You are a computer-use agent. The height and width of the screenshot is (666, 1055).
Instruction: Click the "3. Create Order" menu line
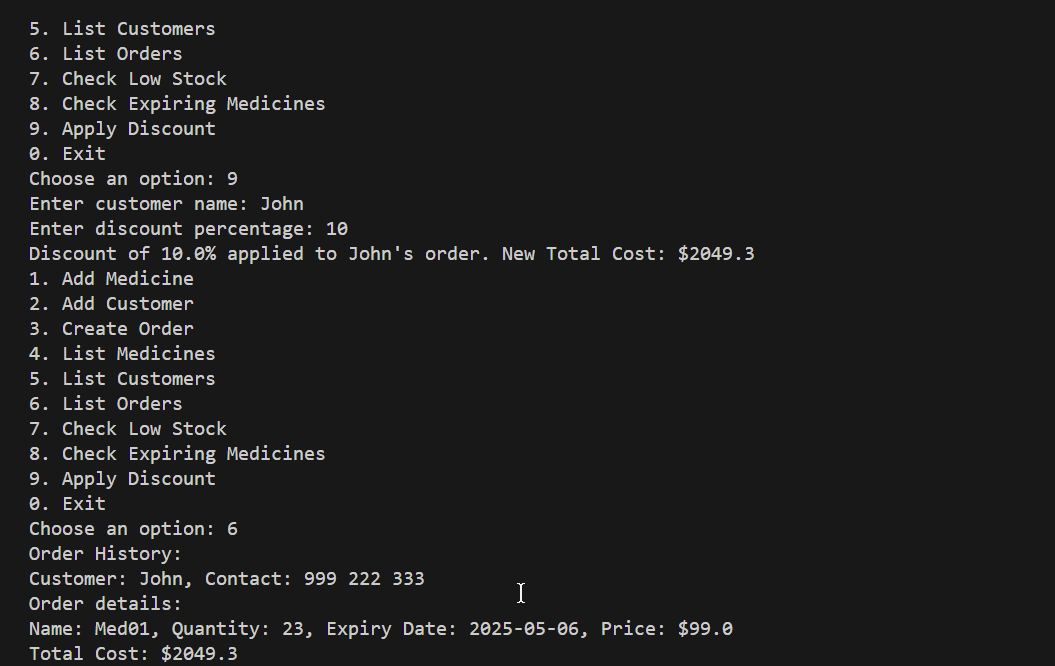tap(111, 329)
